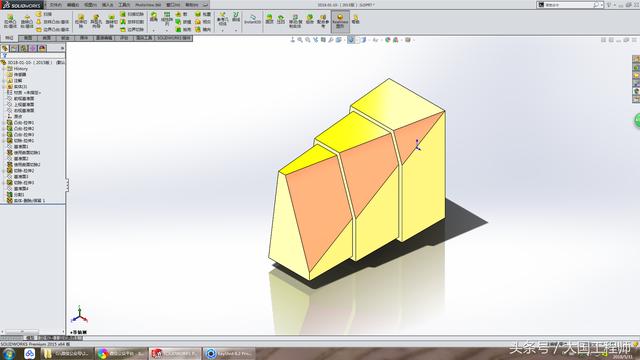Viewport: 640px width, 360px height.
Task: Expand the 凸台-拉伸1 feature node
Action: coord(4,122)
